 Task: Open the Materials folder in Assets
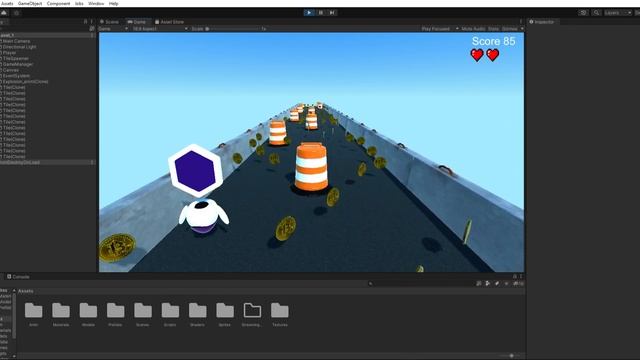[61, 314]
